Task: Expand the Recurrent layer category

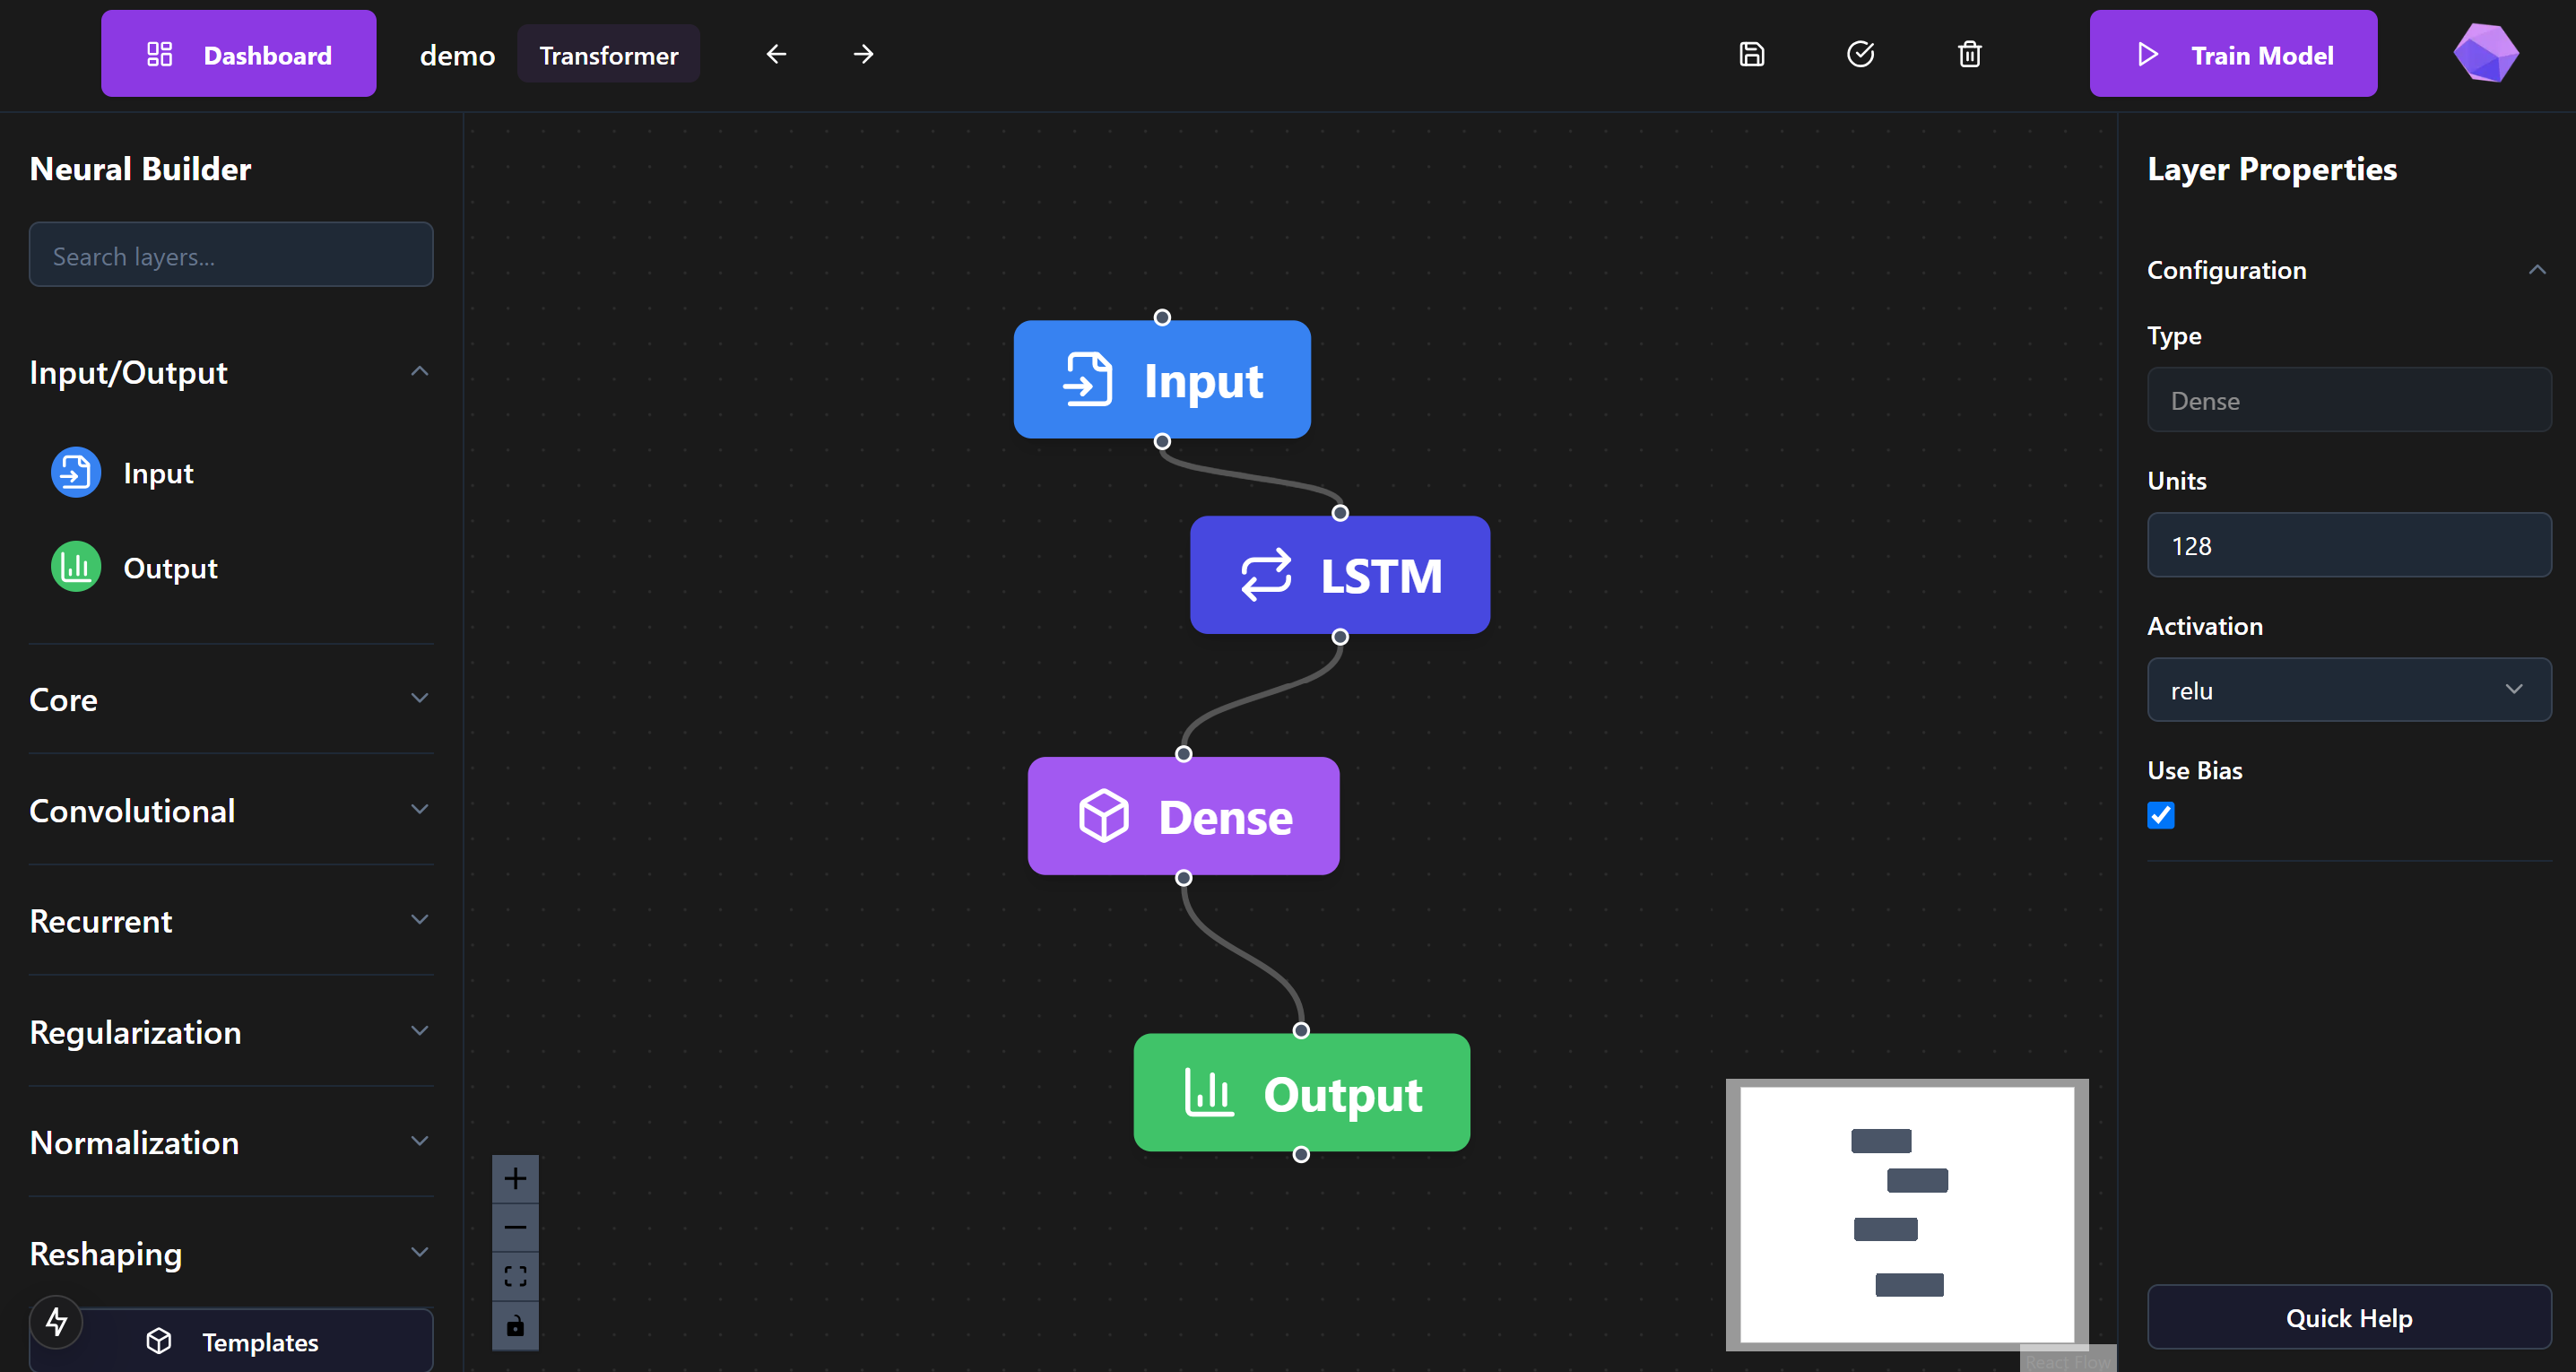Action: pyautogui.click(x=231, y=920)
